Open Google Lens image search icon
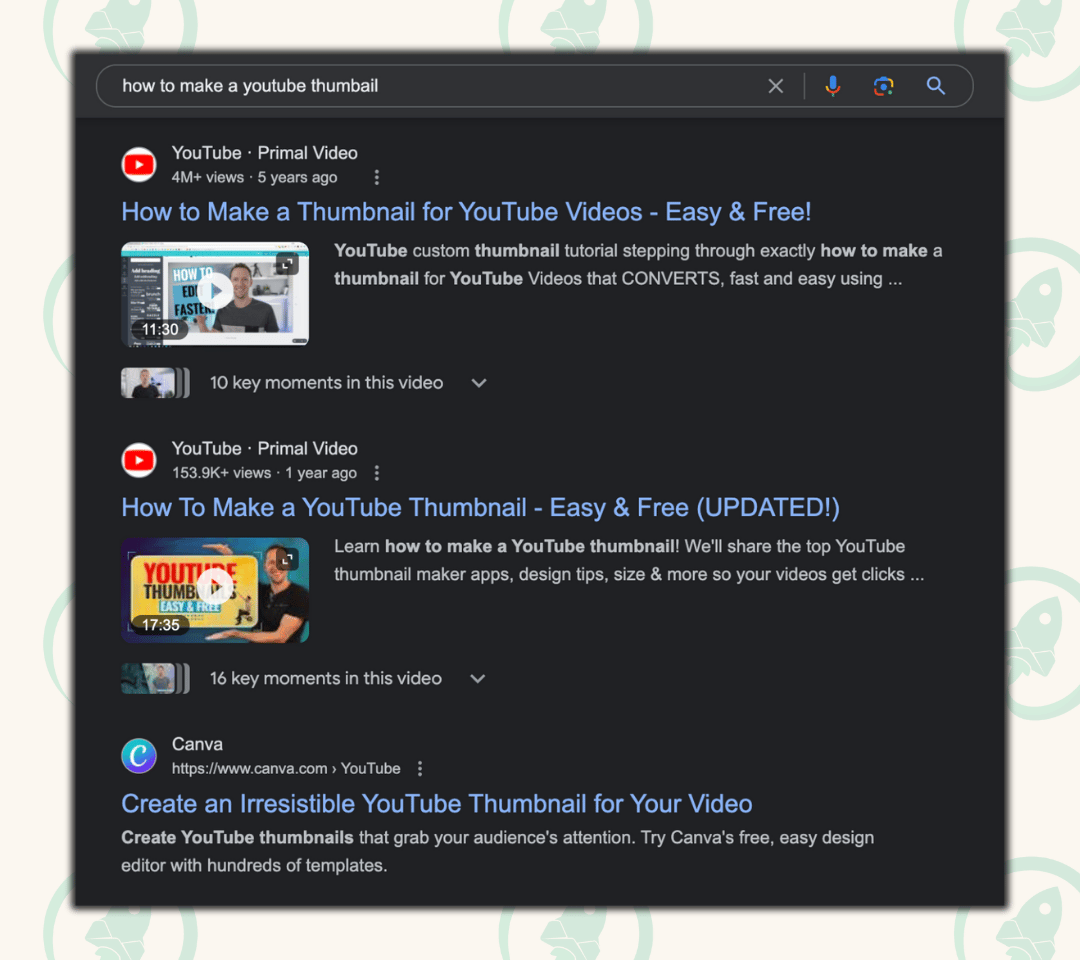 [x=884, y=86]
